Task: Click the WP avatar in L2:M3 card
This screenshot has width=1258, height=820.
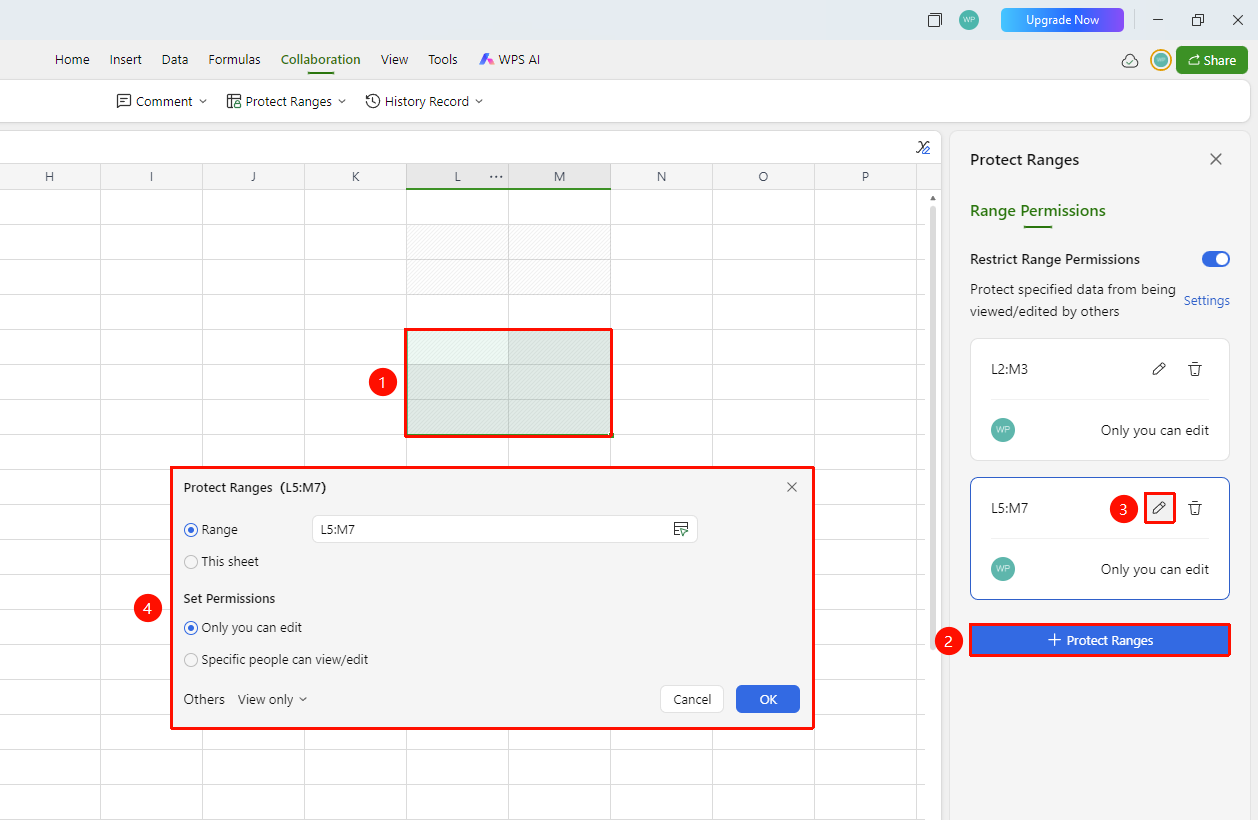Action: [x=1003, y=430]
